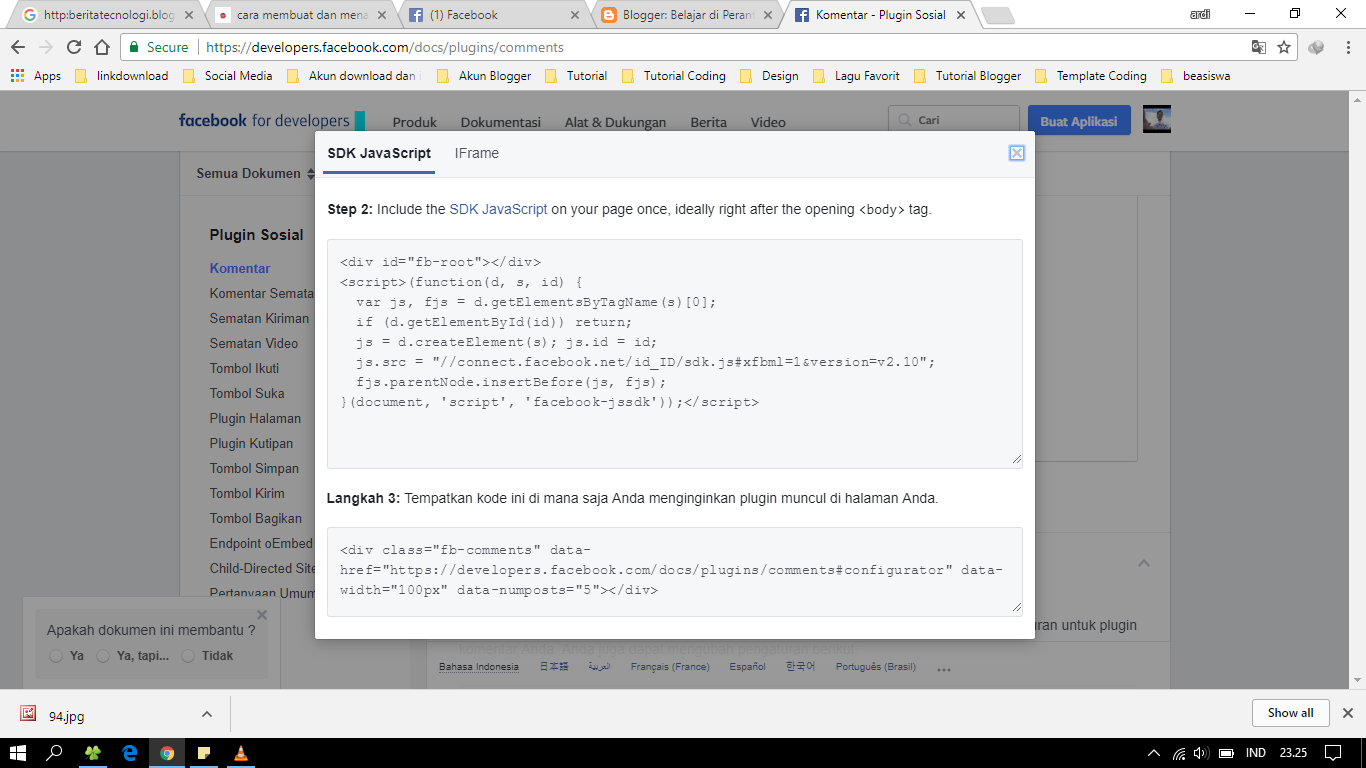Switch language to Español
Image resolution: width=1366 pixels, height=768 pixels.
click(747, 667)
